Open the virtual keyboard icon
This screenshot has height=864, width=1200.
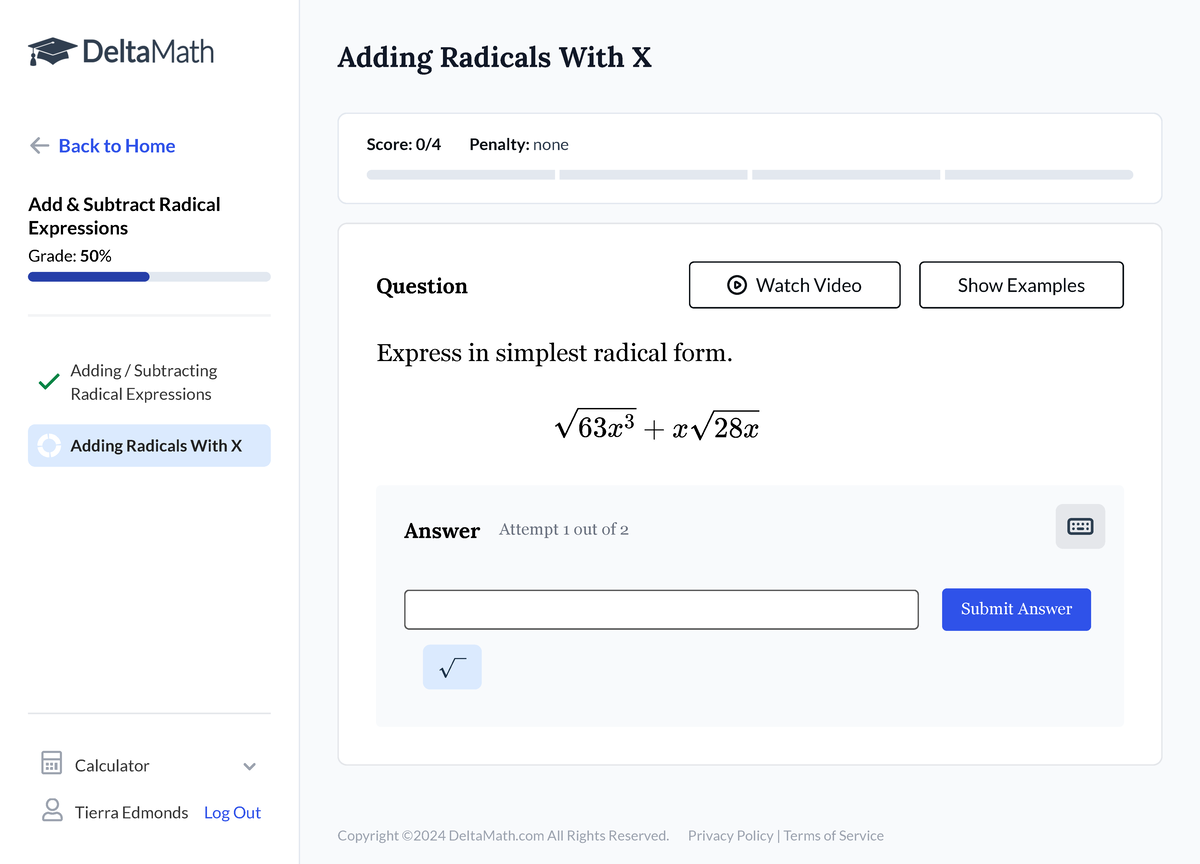[x=1080, y=526]
